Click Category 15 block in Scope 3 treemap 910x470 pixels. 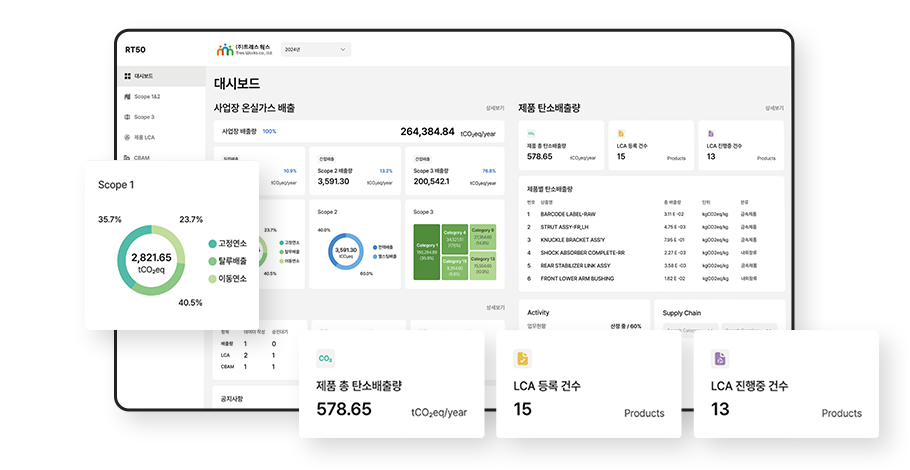point(454,267)
